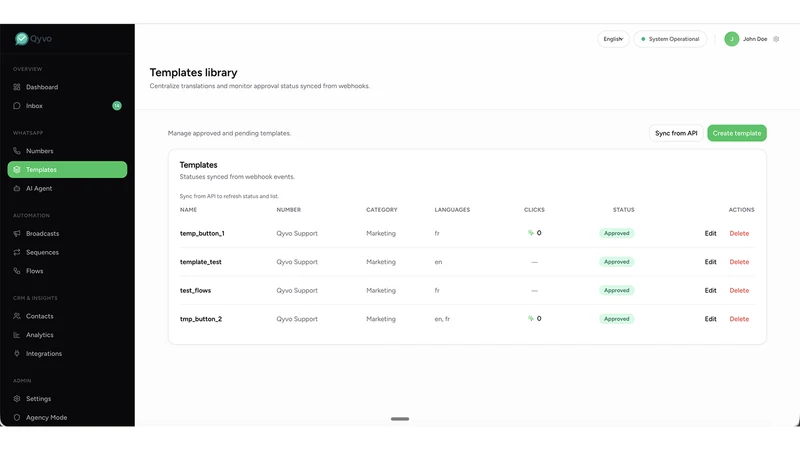Open the English language dropdown

pos(613,39)
